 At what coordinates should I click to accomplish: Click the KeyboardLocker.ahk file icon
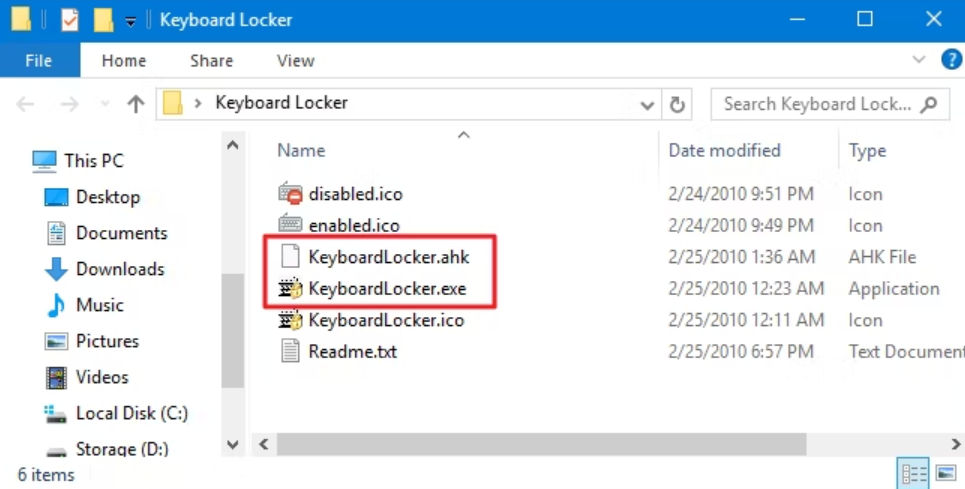tap(290, 256)
